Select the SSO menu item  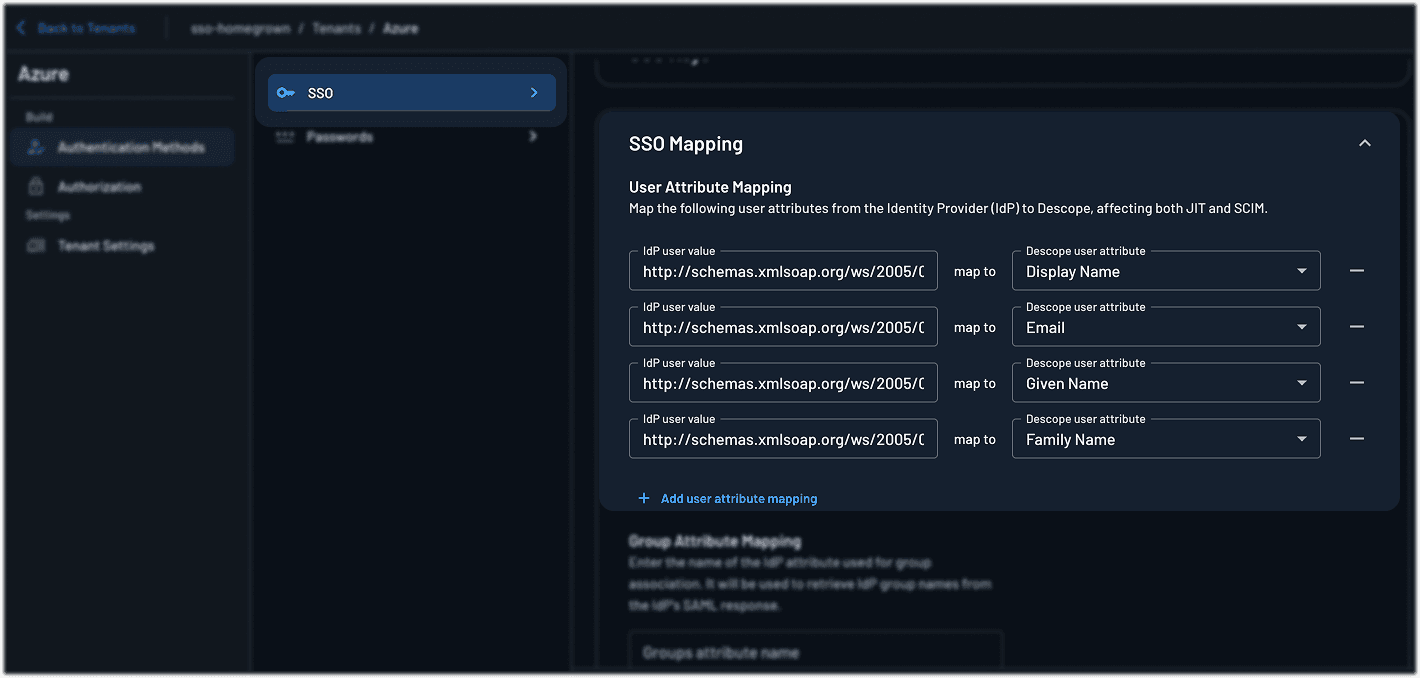(411, 93)
